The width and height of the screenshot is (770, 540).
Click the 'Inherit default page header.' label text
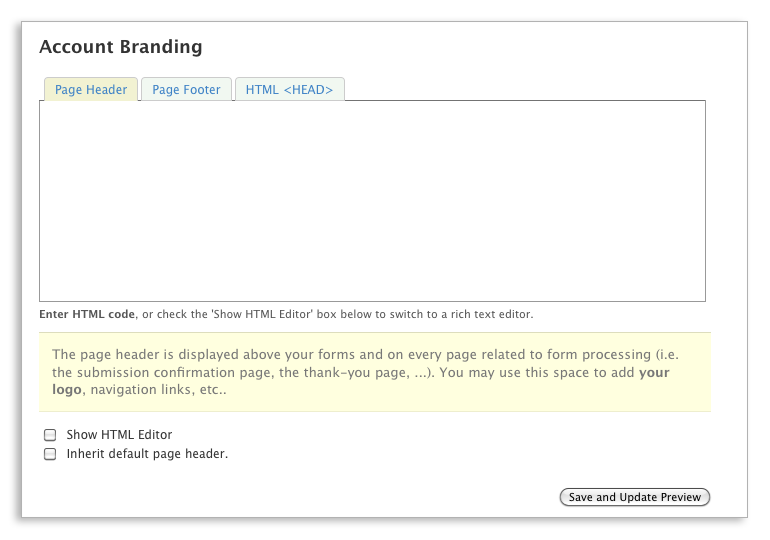point(147,454)
